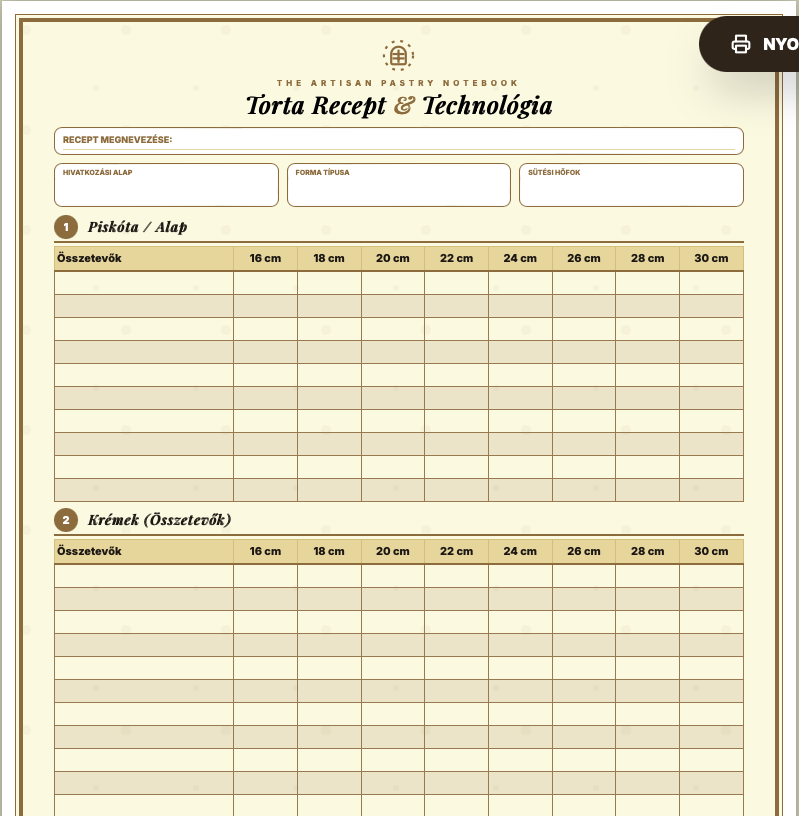Click the section number 1 badge
The image size is (799, 816).
tap(66, 227)
